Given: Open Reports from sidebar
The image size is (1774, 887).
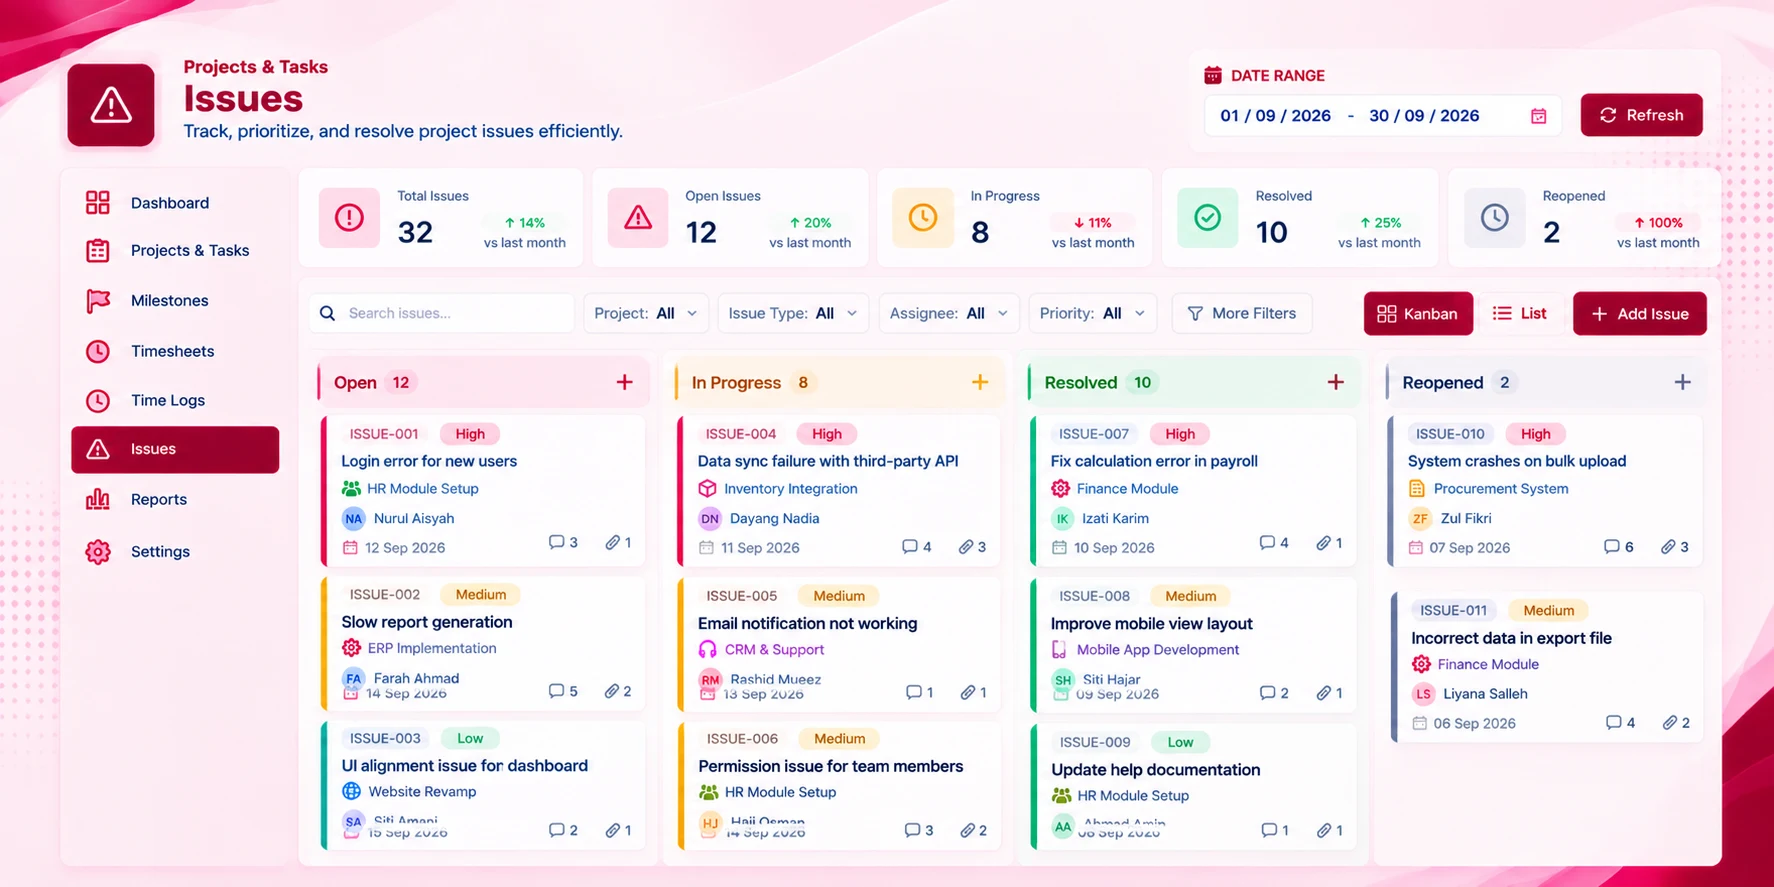Looking at the screenshot, I should click(175, 499).
